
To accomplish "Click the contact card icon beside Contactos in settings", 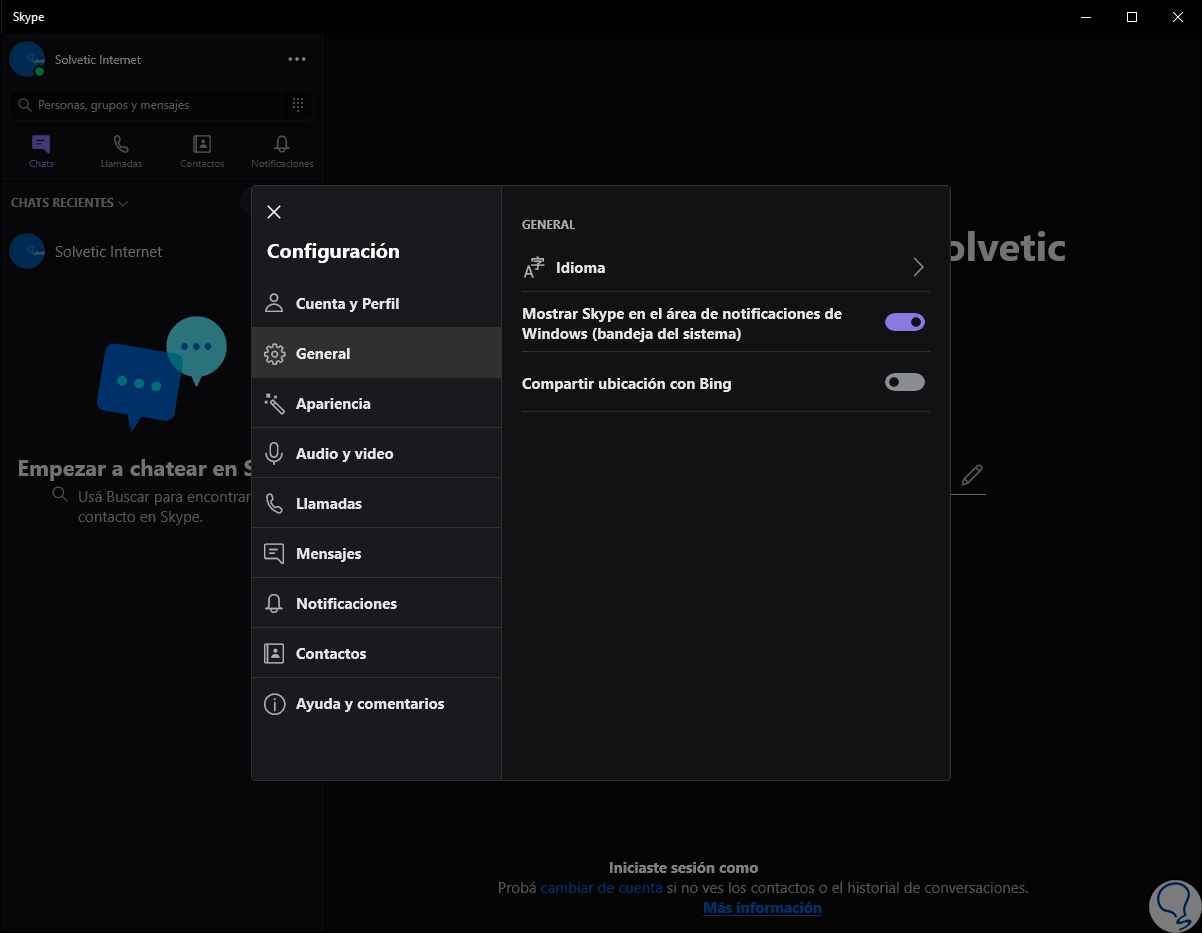I will [274, 653].
